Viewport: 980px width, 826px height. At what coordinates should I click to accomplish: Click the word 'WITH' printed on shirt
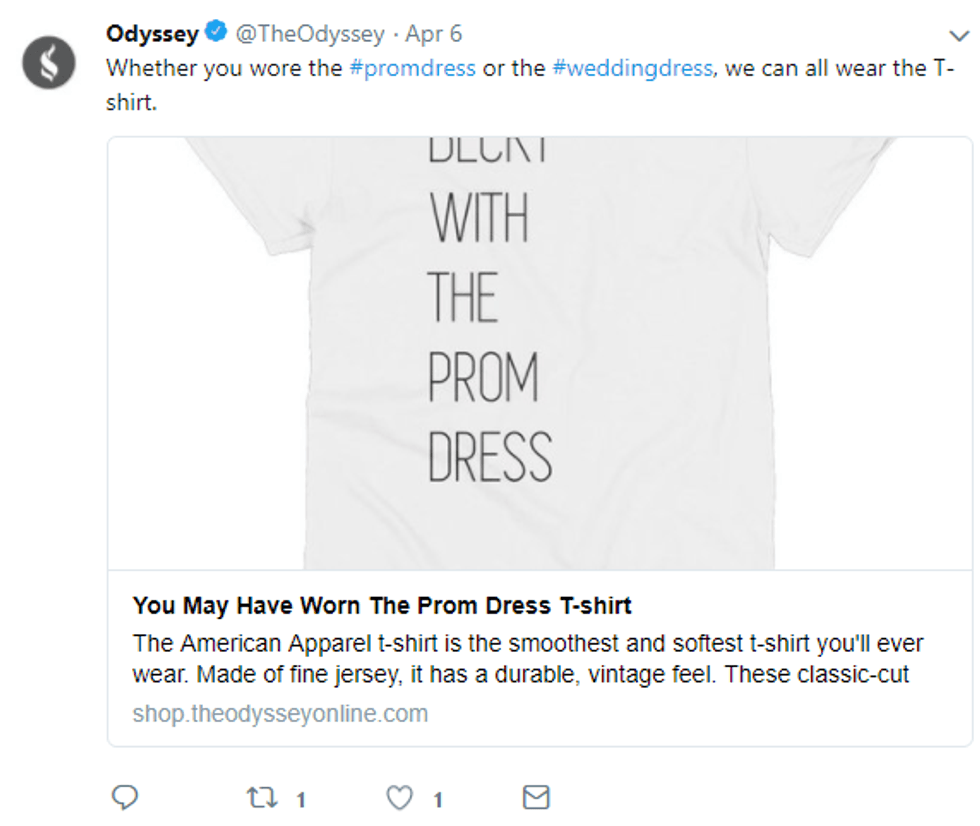478,217
